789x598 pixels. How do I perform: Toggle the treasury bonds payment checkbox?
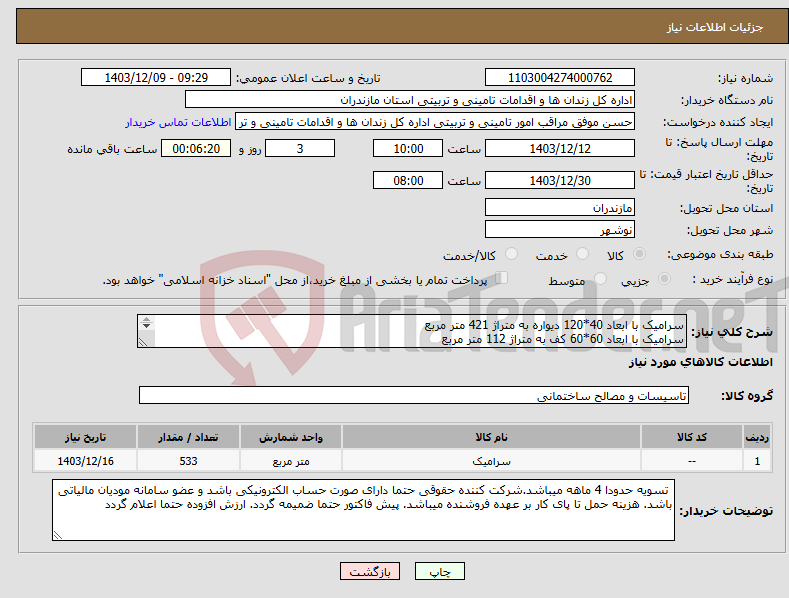501,278
